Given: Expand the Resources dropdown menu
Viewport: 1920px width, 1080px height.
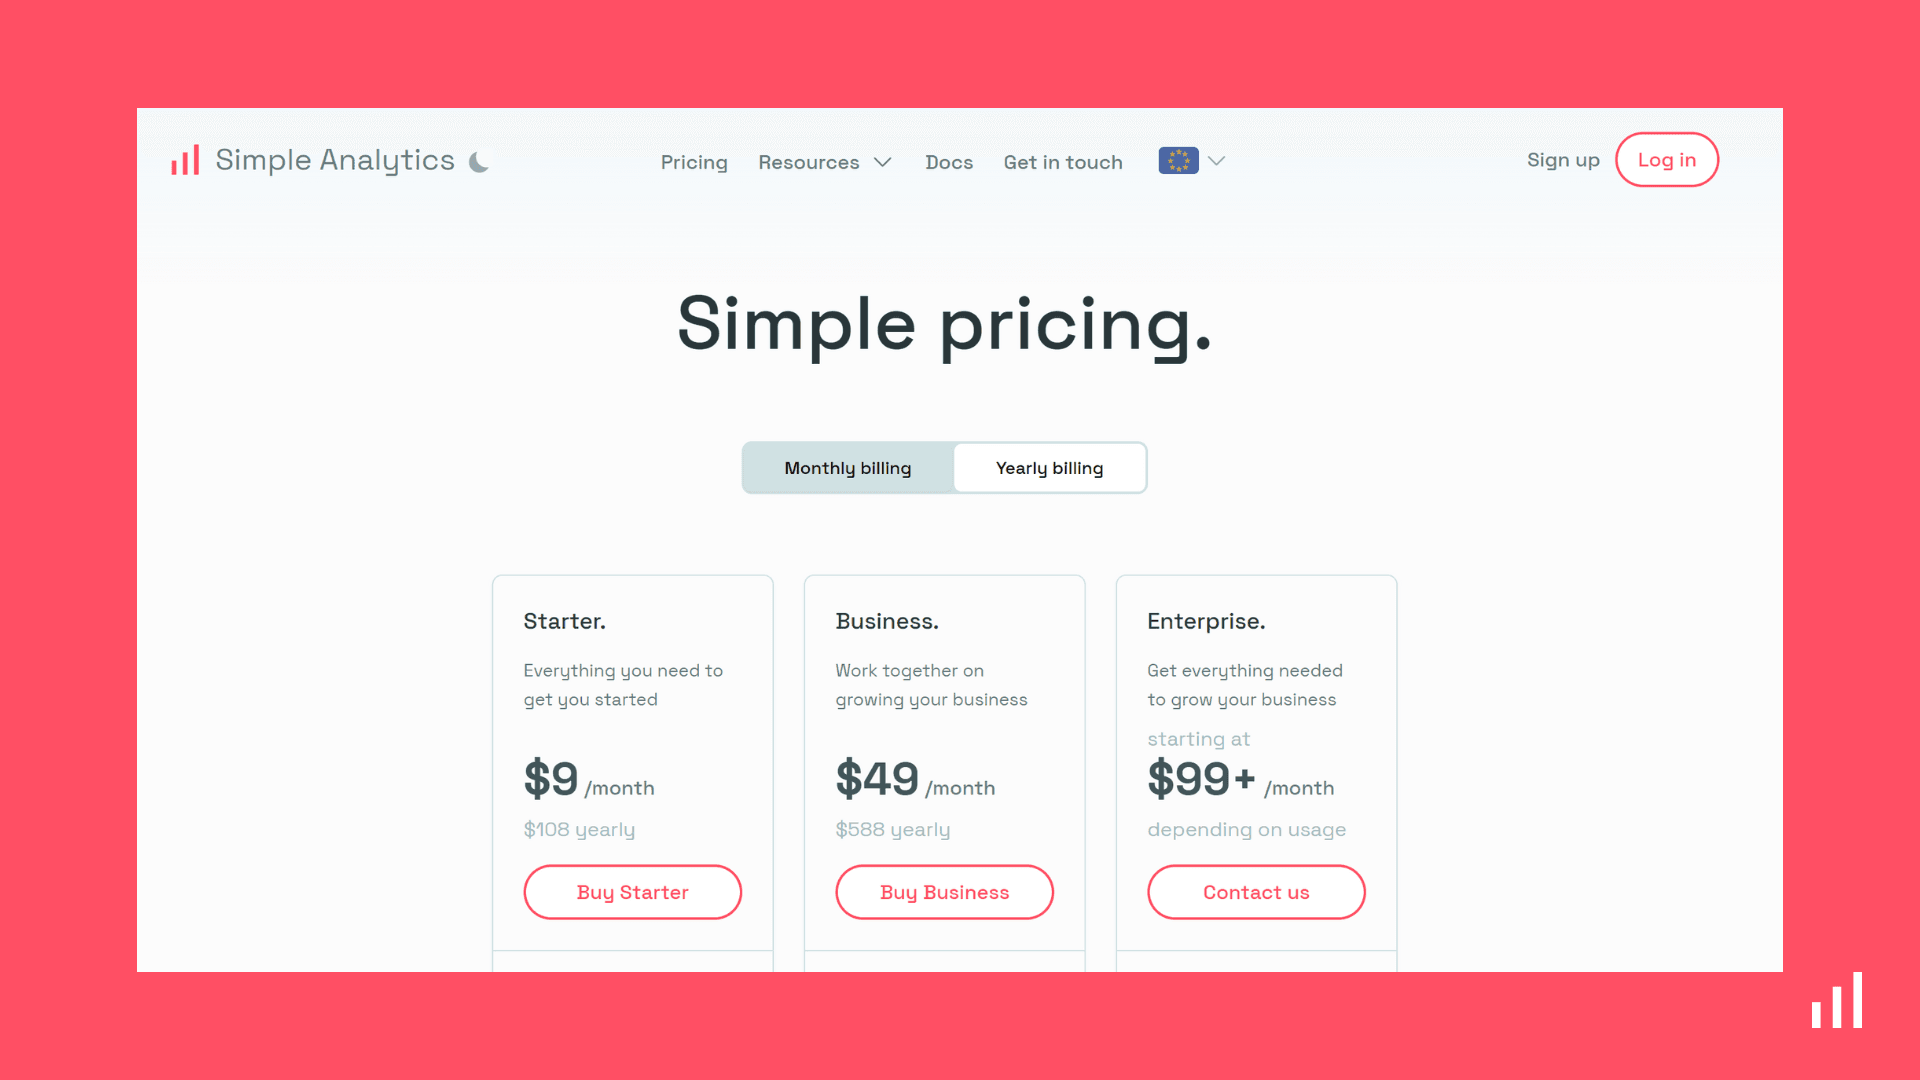Looking at the screenshot, I should coord(824,161).
